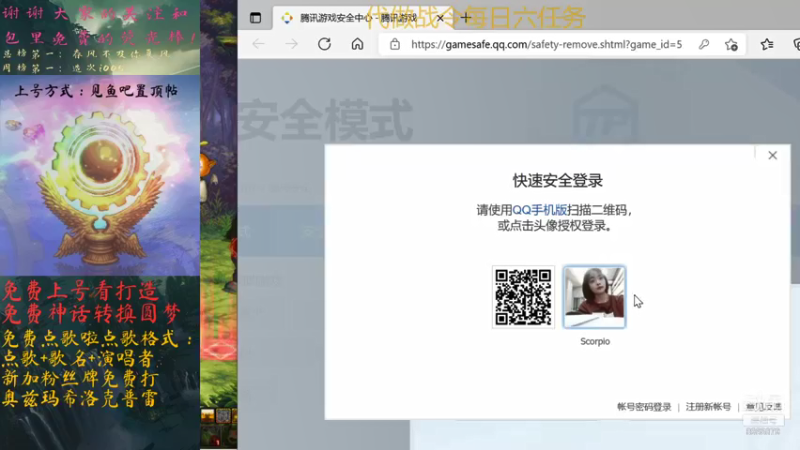The width and height of the screenshot is (800, 450).
Task: Open the favorites list icon
Action: click(767, 44)
